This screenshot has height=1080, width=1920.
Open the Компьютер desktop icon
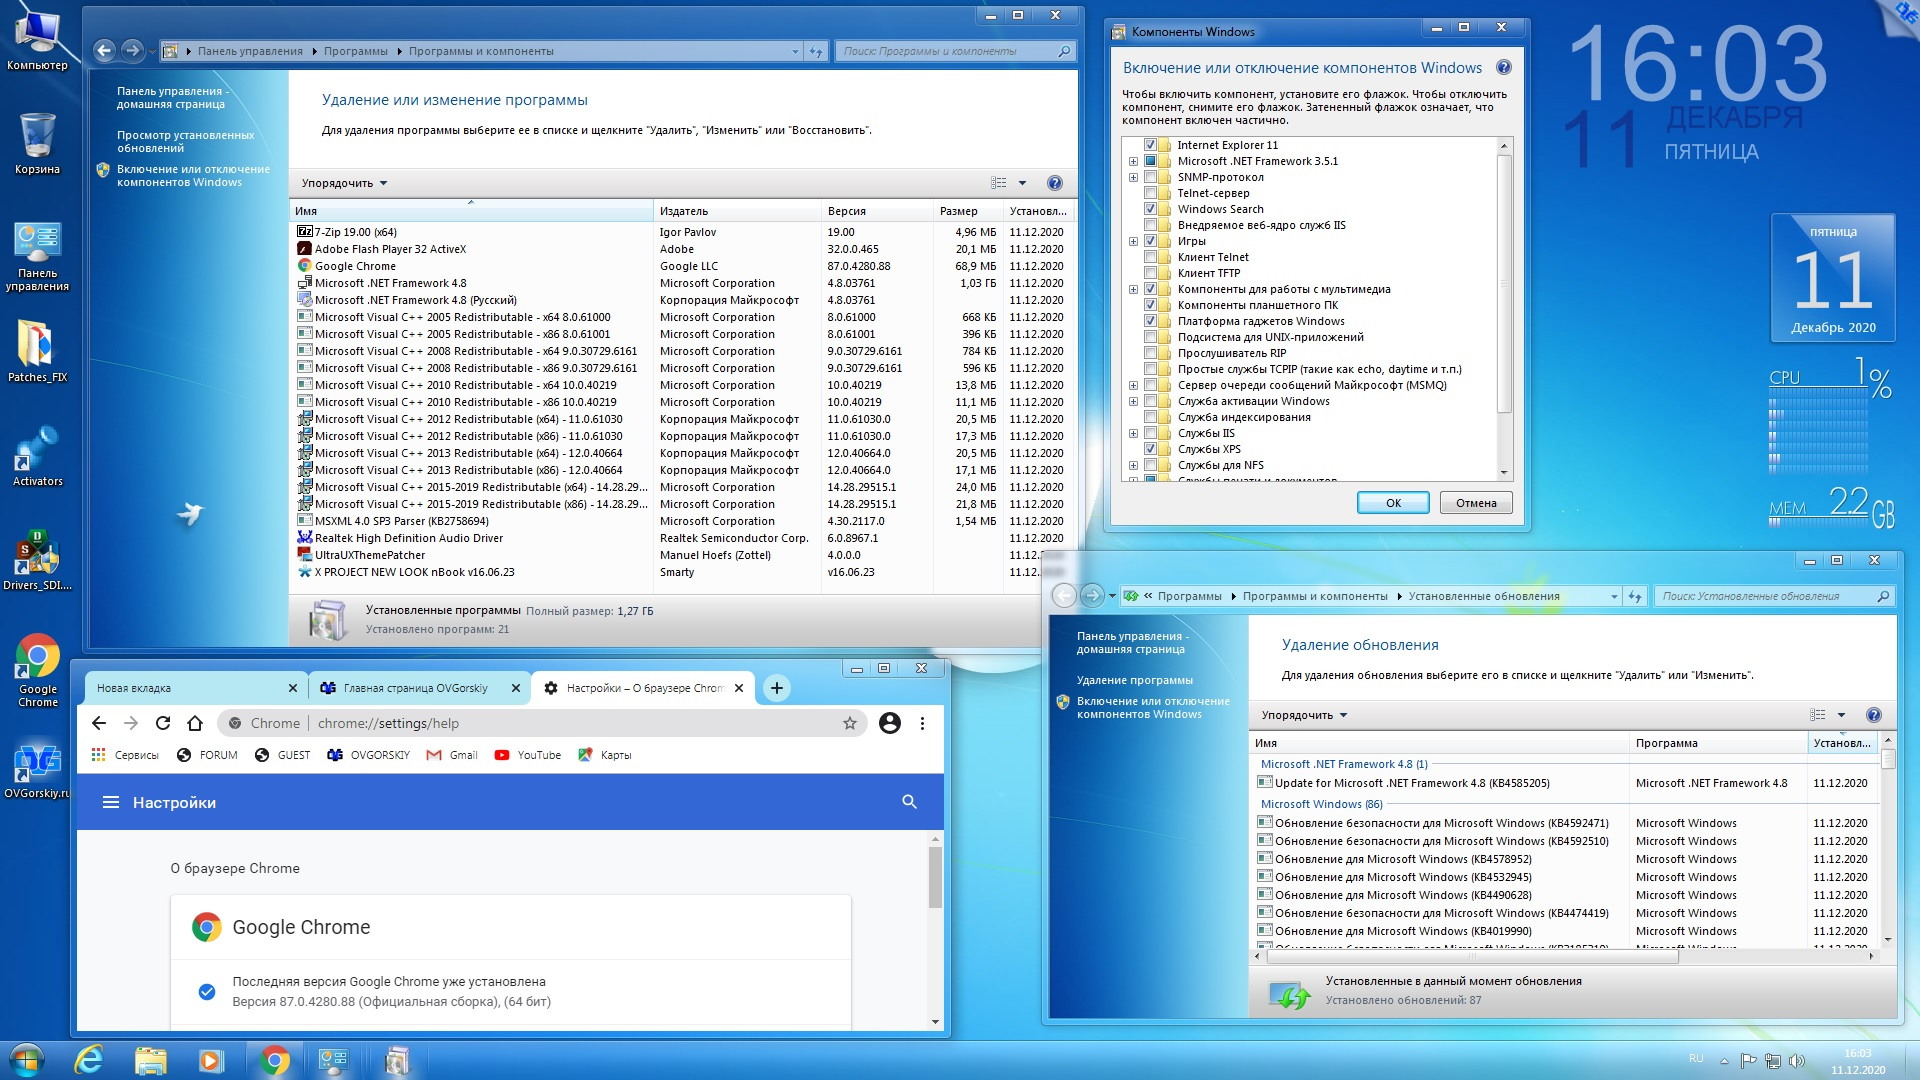pos(37,38)
